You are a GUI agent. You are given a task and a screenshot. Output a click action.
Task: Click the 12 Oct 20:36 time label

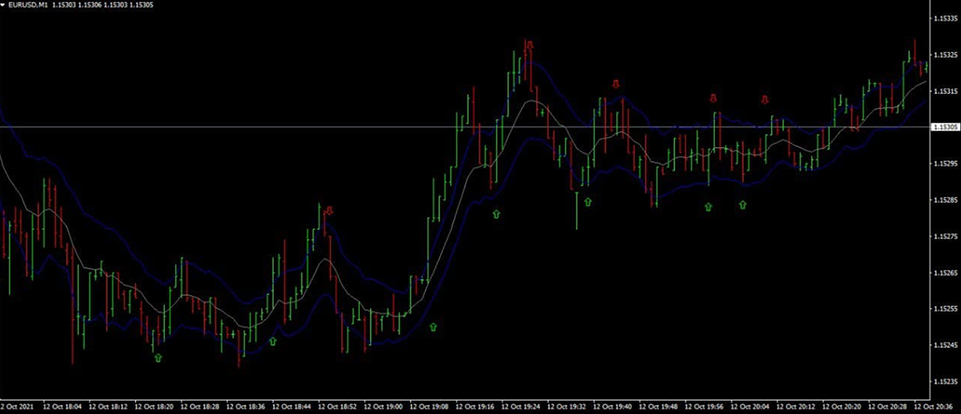pyautogui.click(x=933, y=406)
